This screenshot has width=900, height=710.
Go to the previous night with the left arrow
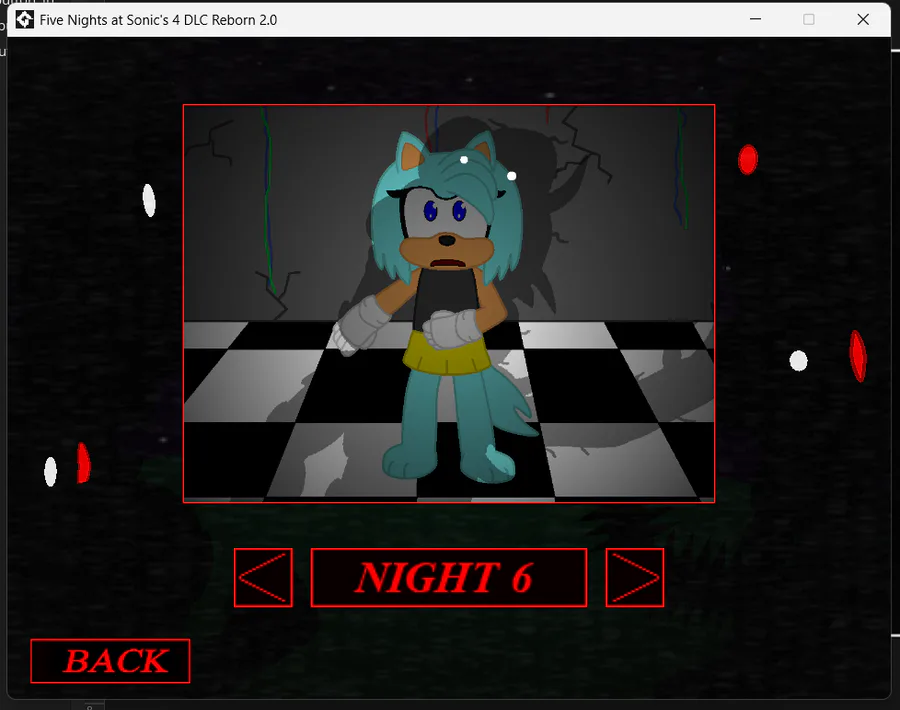pyautogui.click(x=263, y=577)
